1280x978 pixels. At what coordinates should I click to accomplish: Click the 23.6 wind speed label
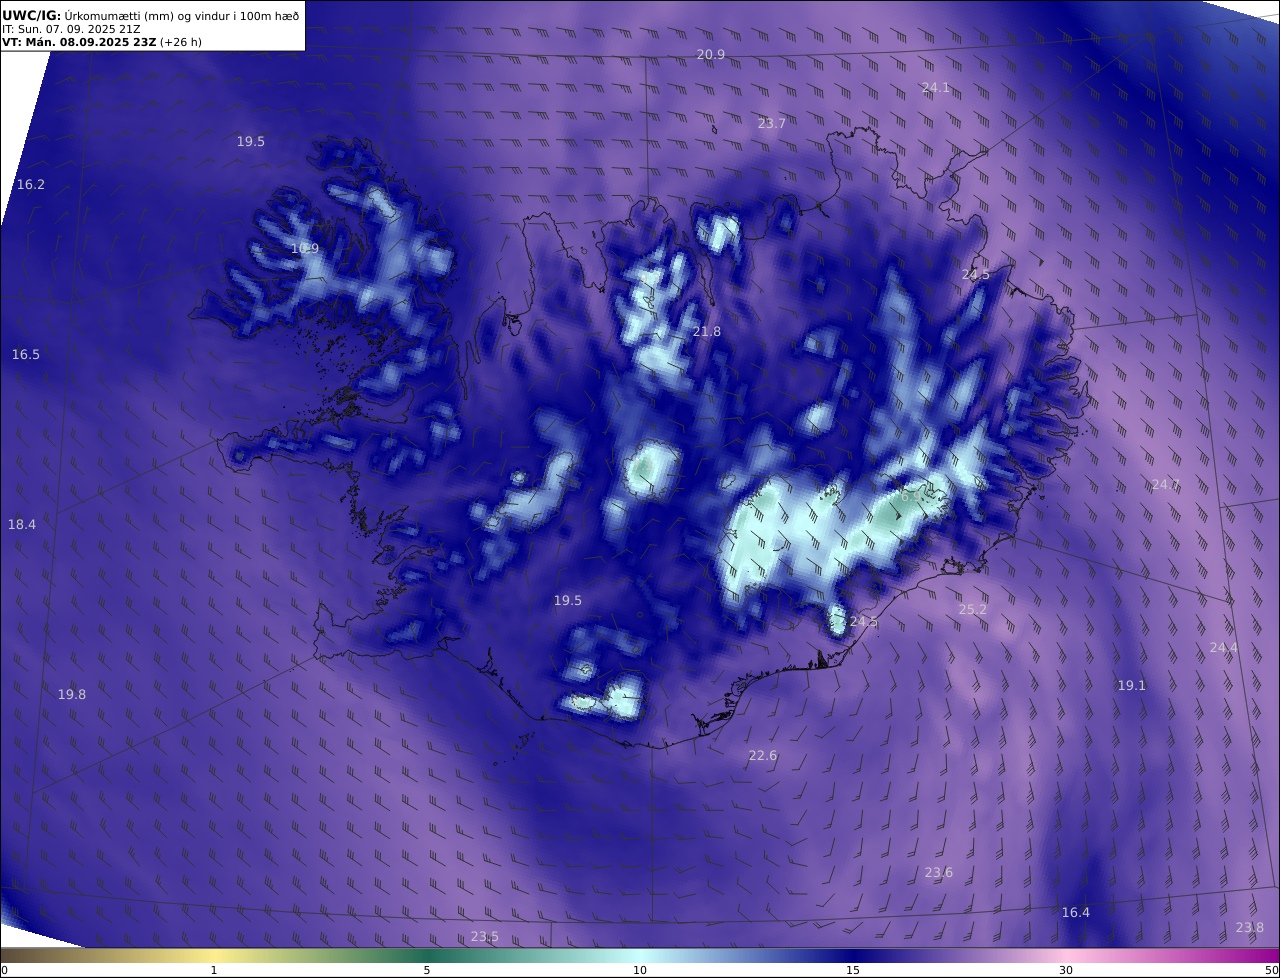click(x=939, y=872)
